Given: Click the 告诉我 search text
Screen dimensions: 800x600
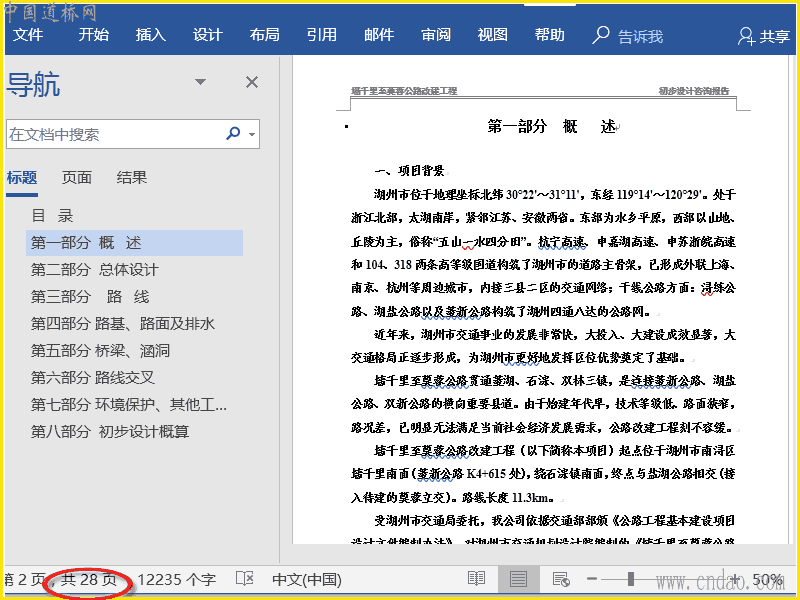Looking at the screenshot, I should coord(640,36).
